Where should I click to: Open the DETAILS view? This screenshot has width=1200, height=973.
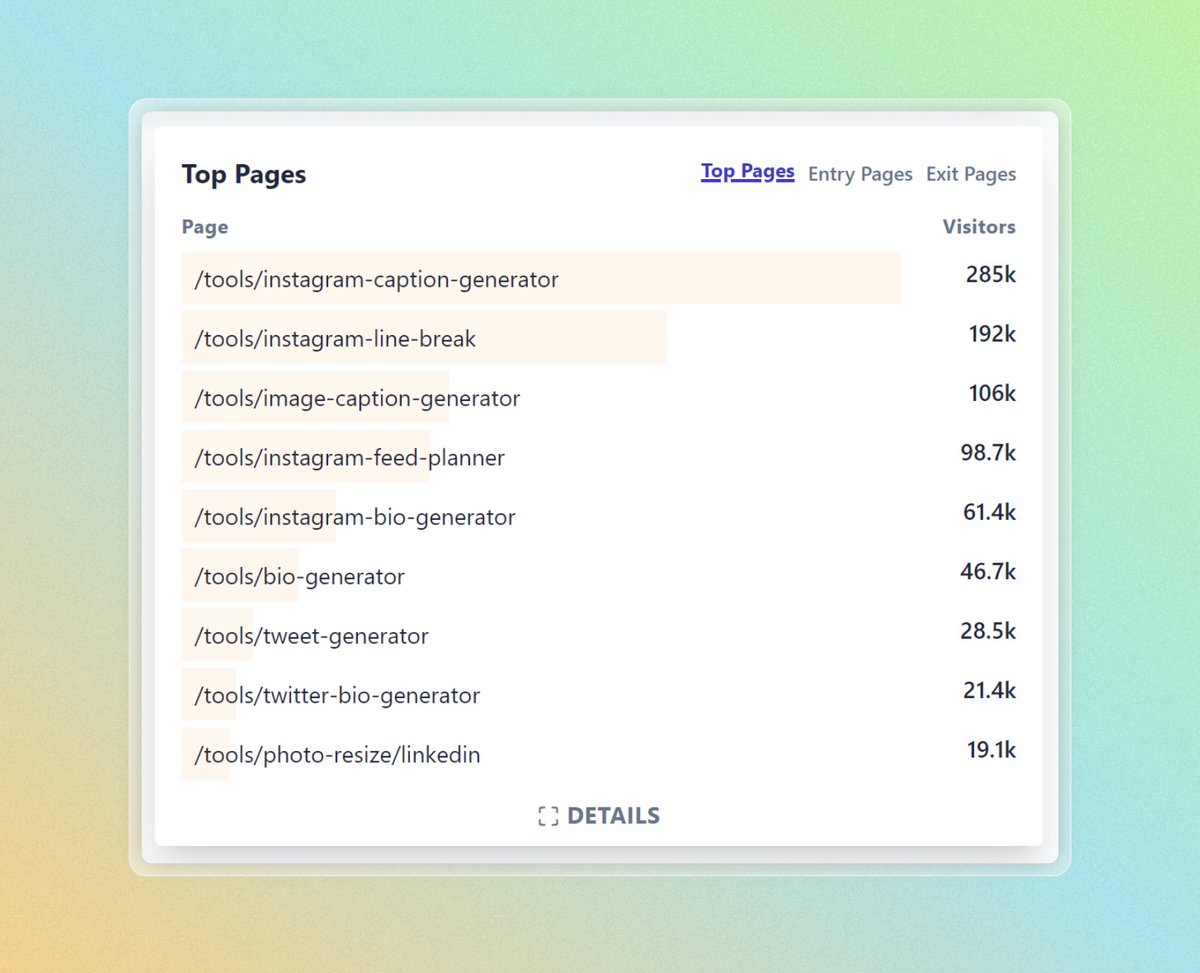[x=599, y=816]
